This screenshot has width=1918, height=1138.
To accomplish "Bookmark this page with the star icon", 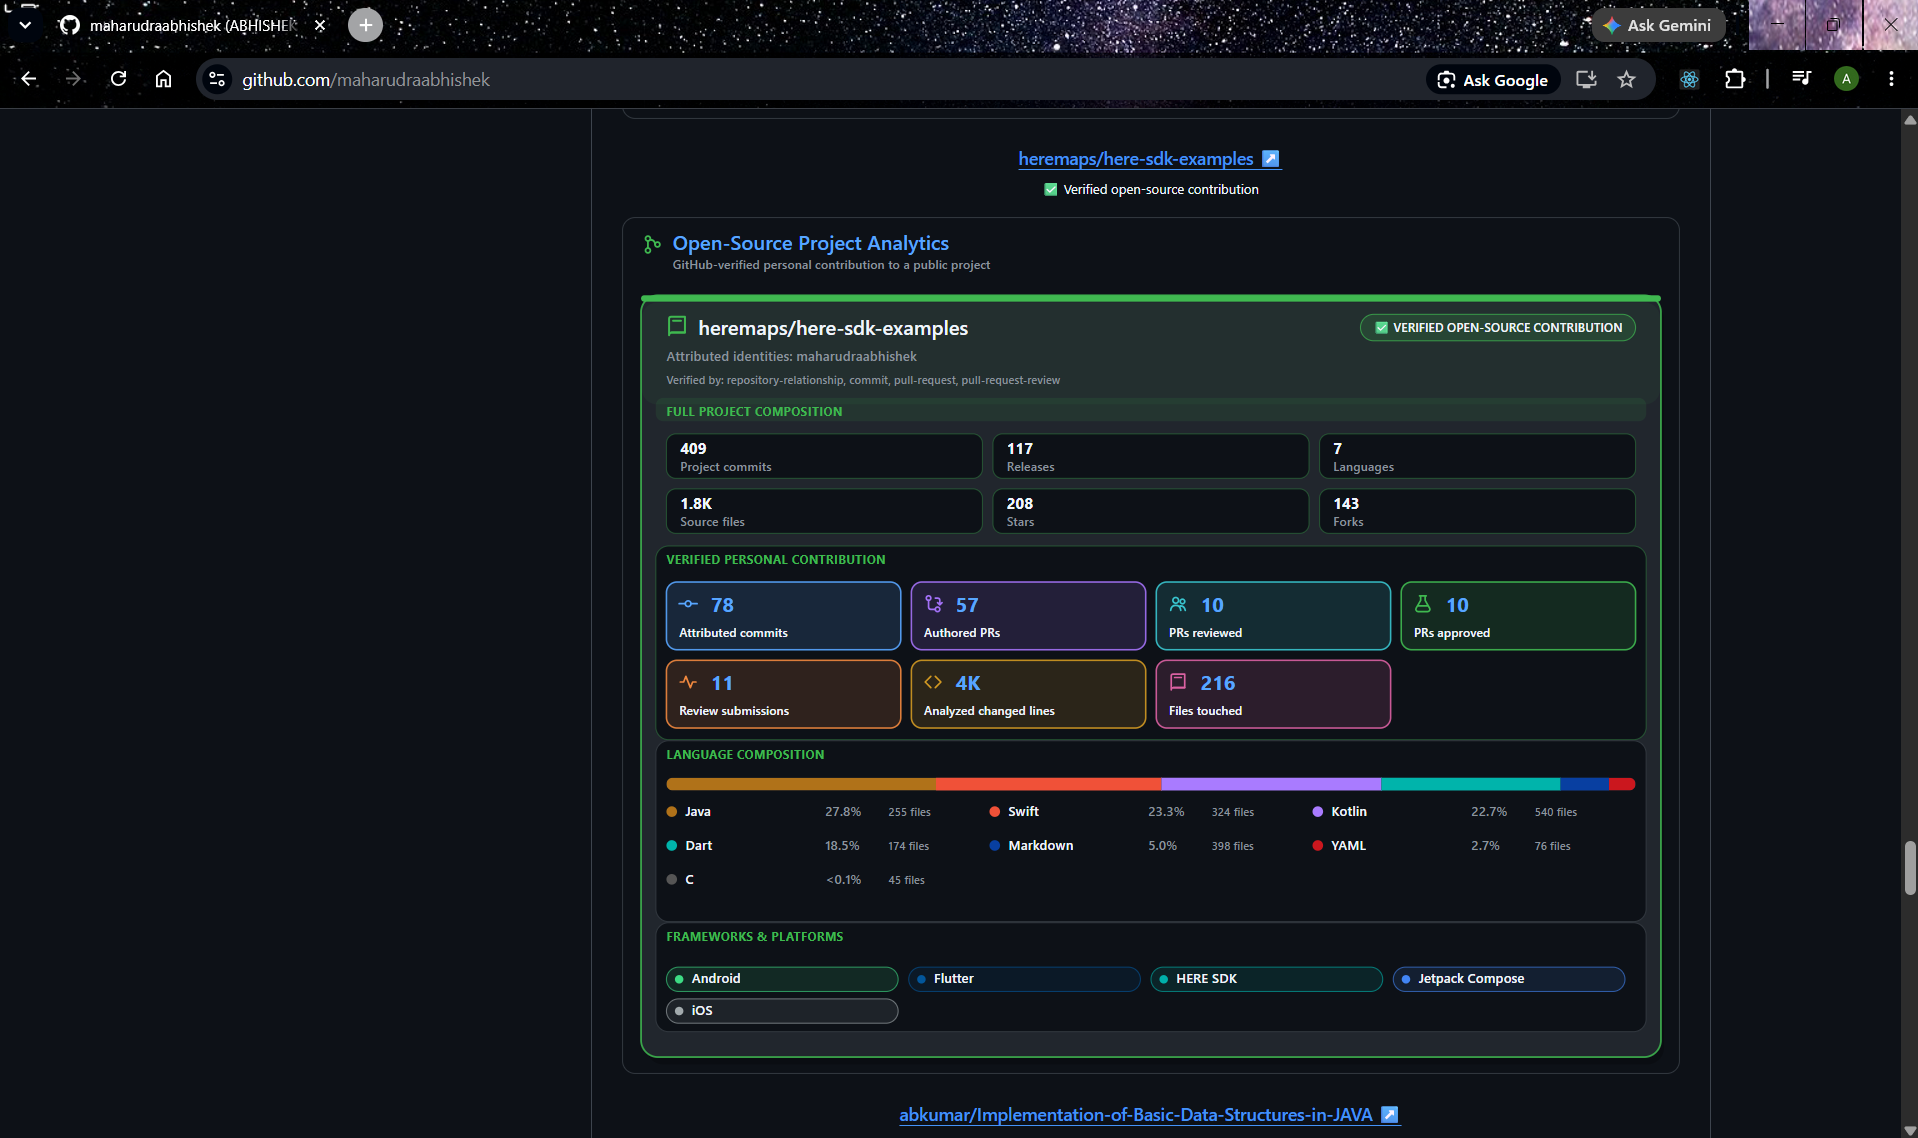I will [x=1627, y=79].
